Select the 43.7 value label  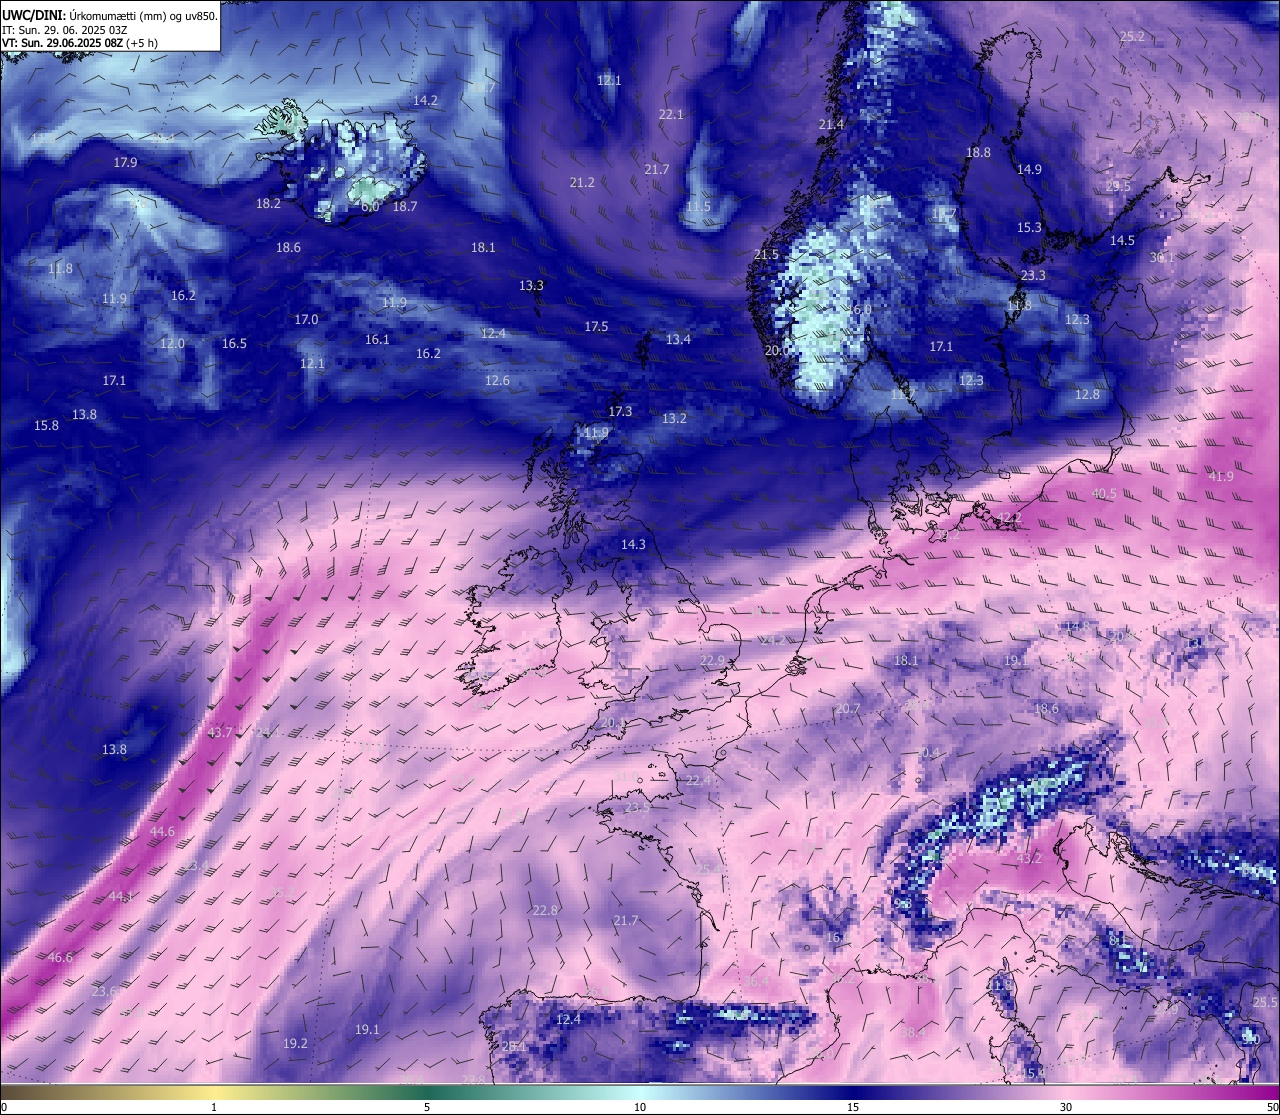click(219, 733)
